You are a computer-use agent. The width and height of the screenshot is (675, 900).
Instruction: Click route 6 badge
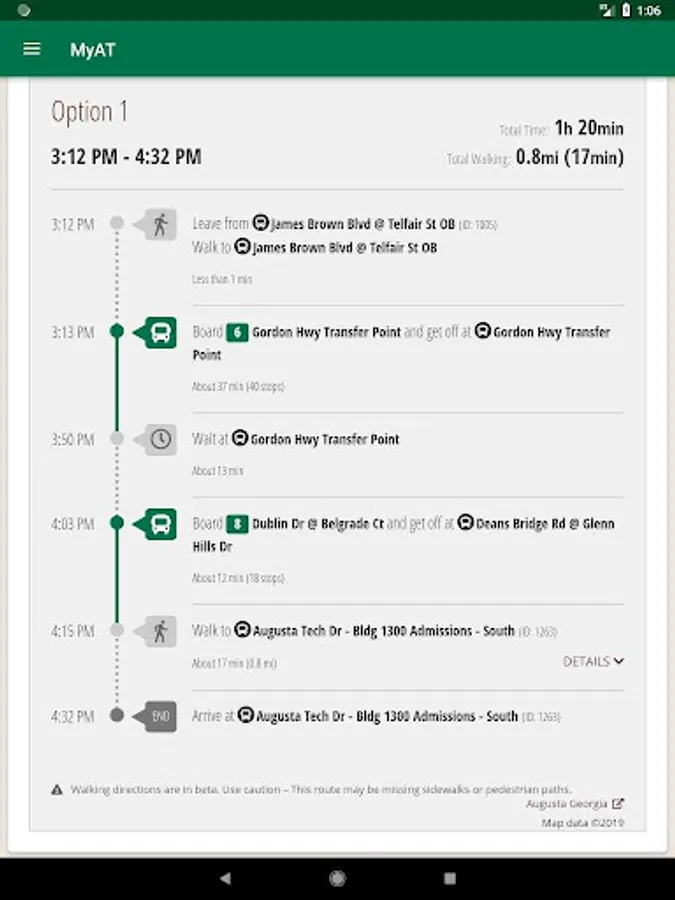(x=236, y=332)
